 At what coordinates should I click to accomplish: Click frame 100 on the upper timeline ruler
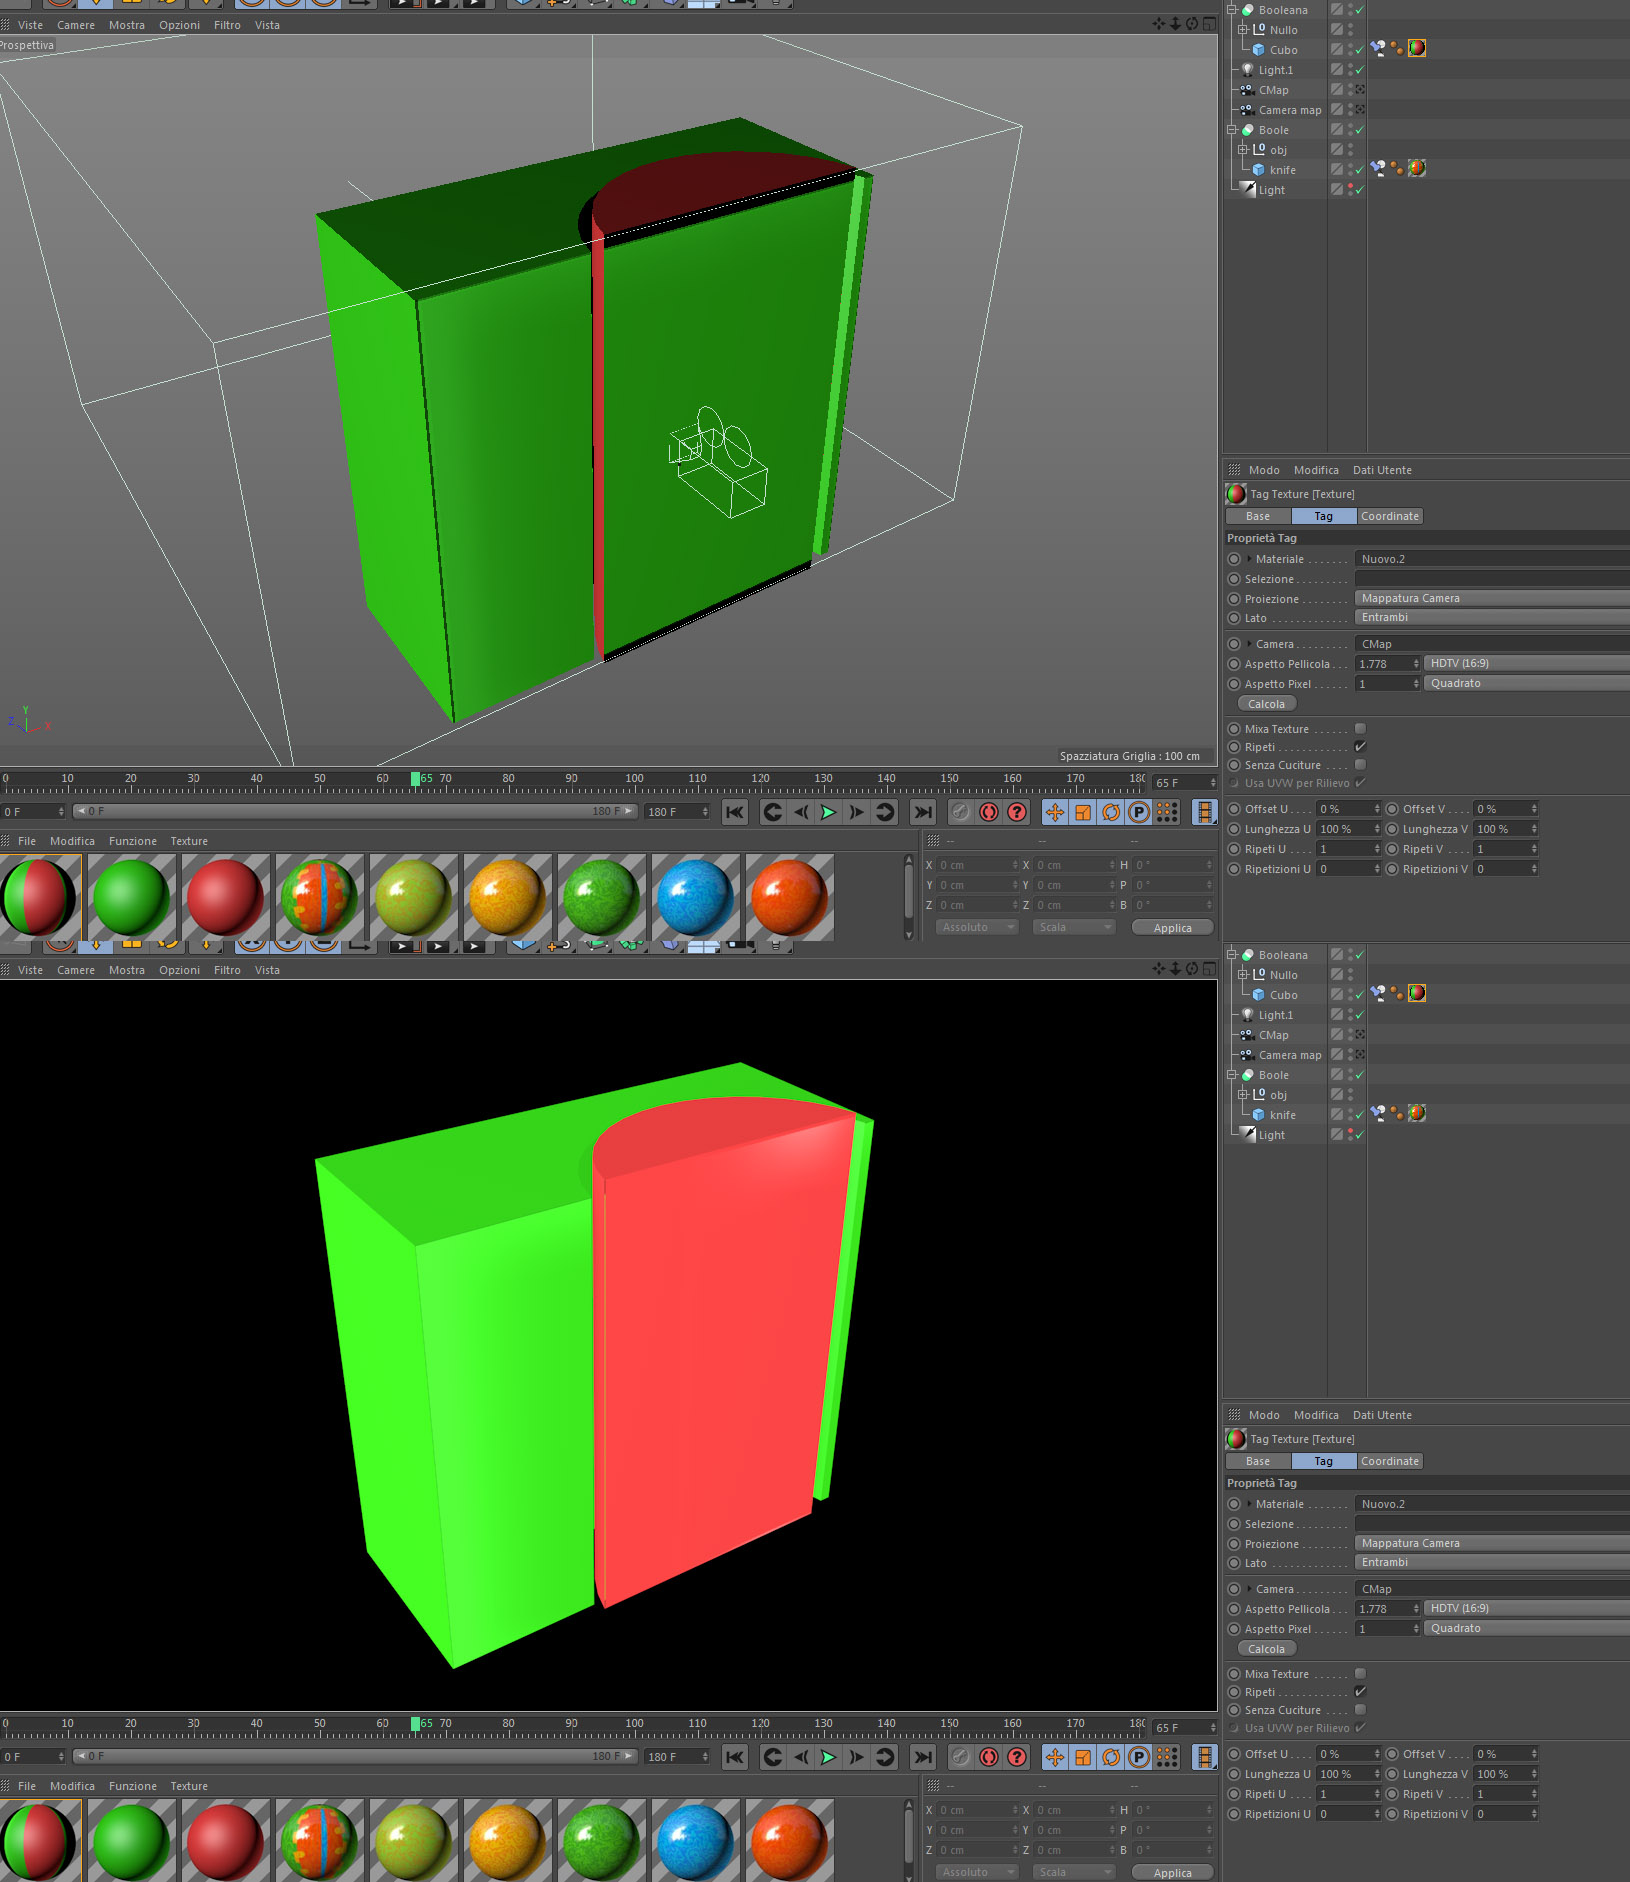coord(634,778)
